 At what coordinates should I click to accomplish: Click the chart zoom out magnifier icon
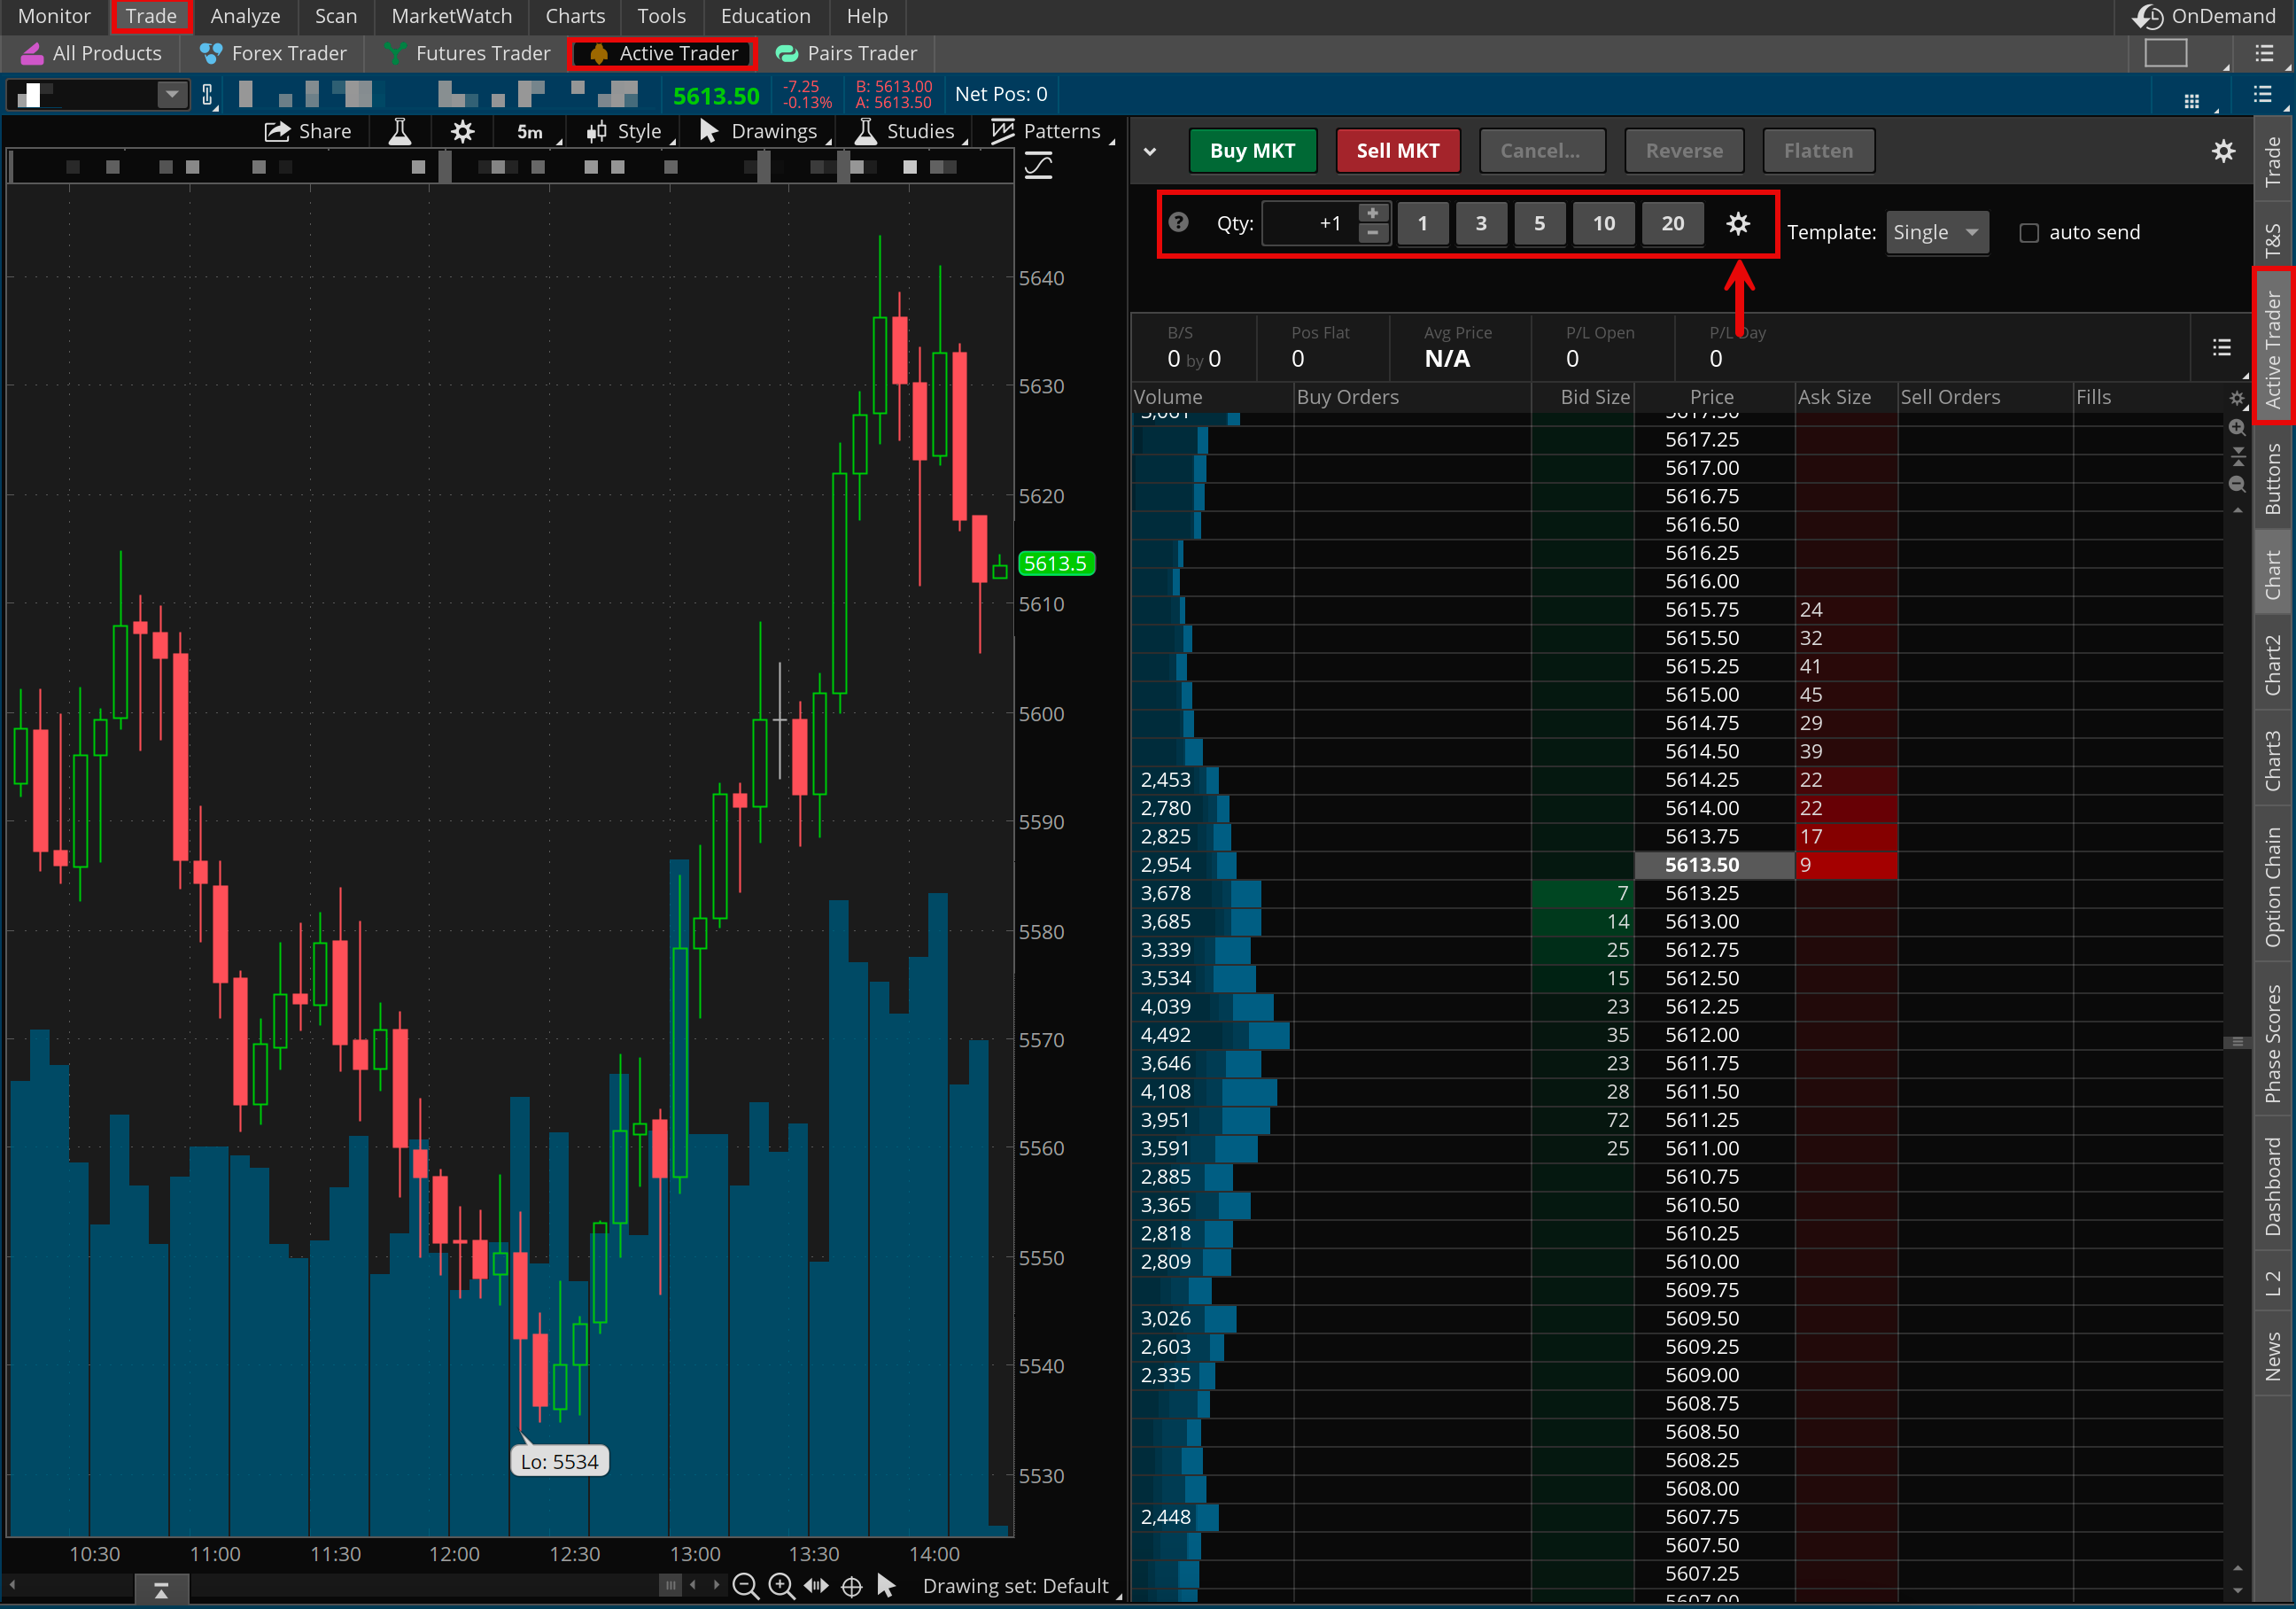point(745,1586)
